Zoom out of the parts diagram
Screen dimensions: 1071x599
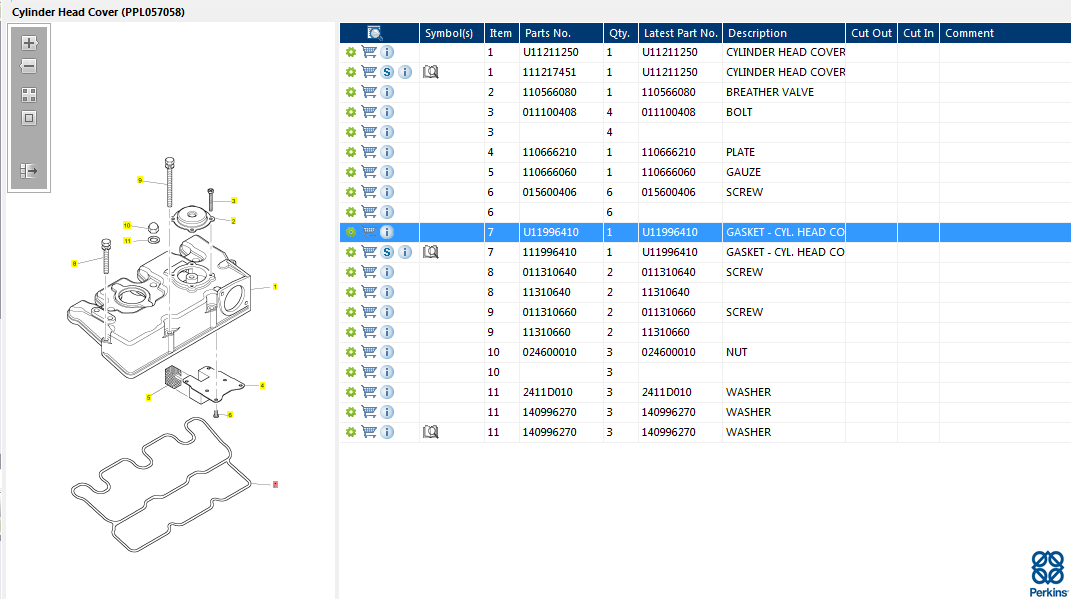tap(29, 66)
